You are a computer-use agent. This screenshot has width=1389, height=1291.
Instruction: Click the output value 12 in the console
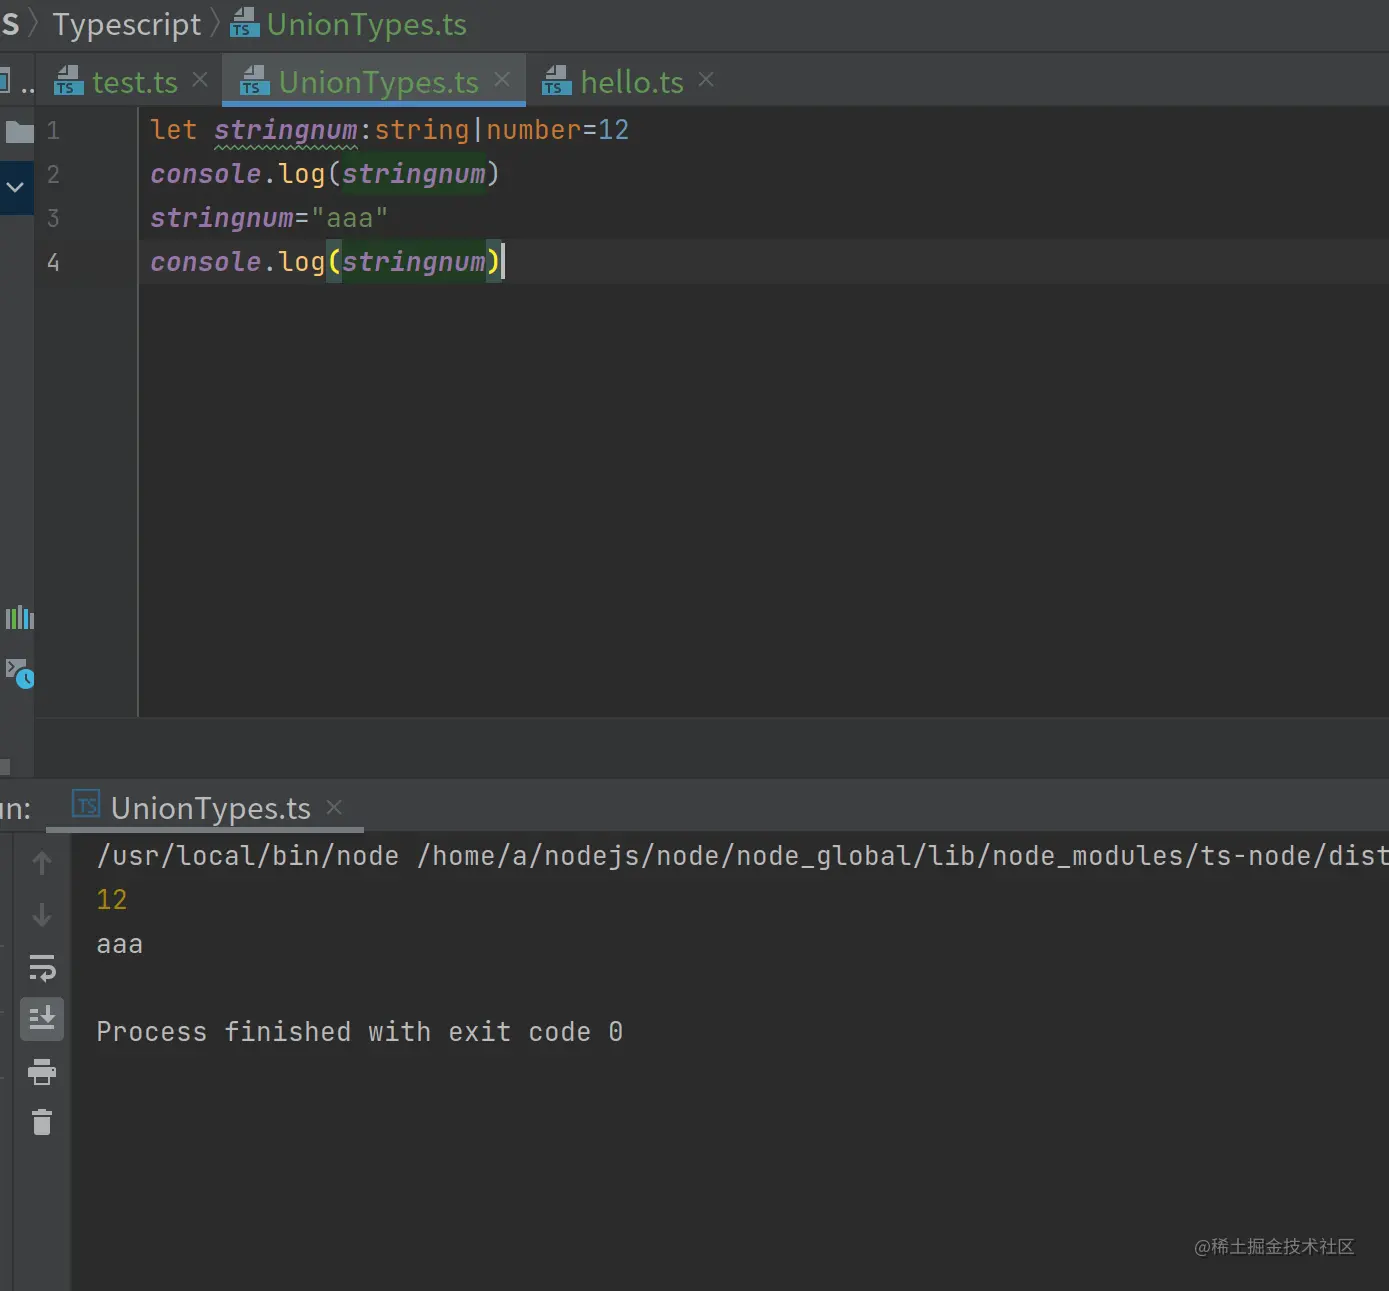click(112, 900)
